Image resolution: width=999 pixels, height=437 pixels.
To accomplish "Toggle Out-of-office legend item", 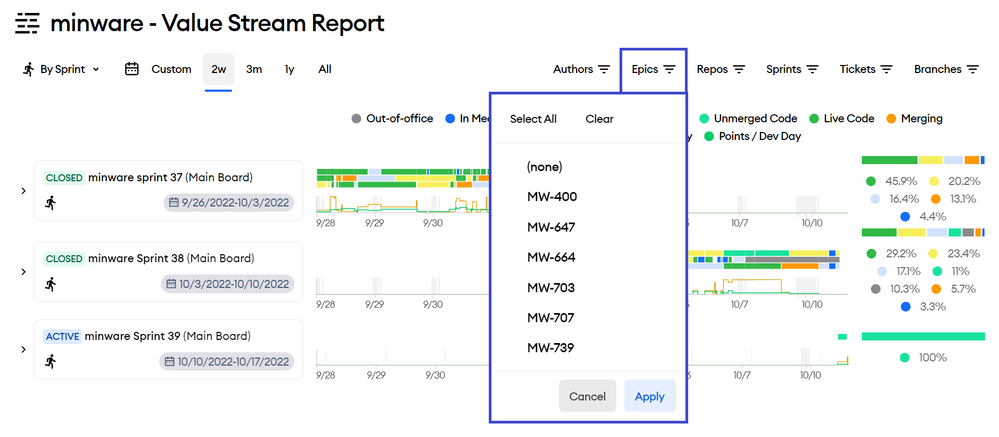I will [x=392, y=118].
